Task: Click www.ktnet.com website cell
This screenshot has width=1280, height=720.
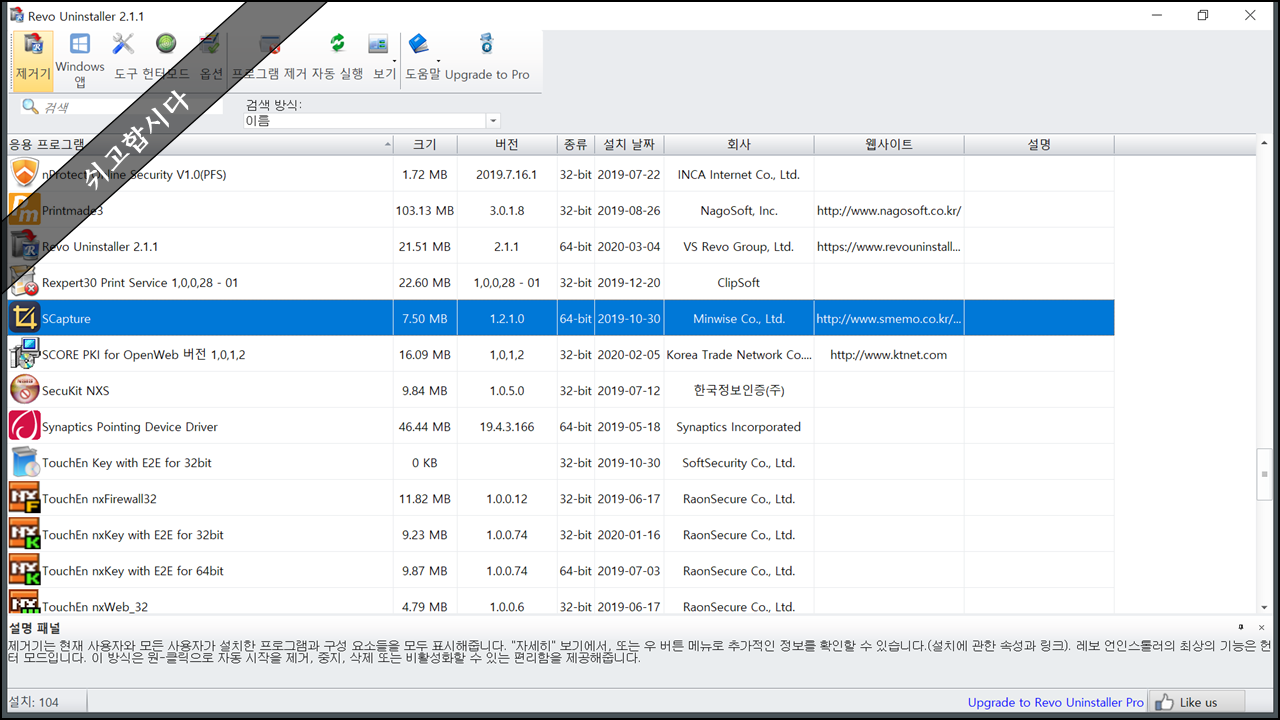Action: [x=889, y=355]
